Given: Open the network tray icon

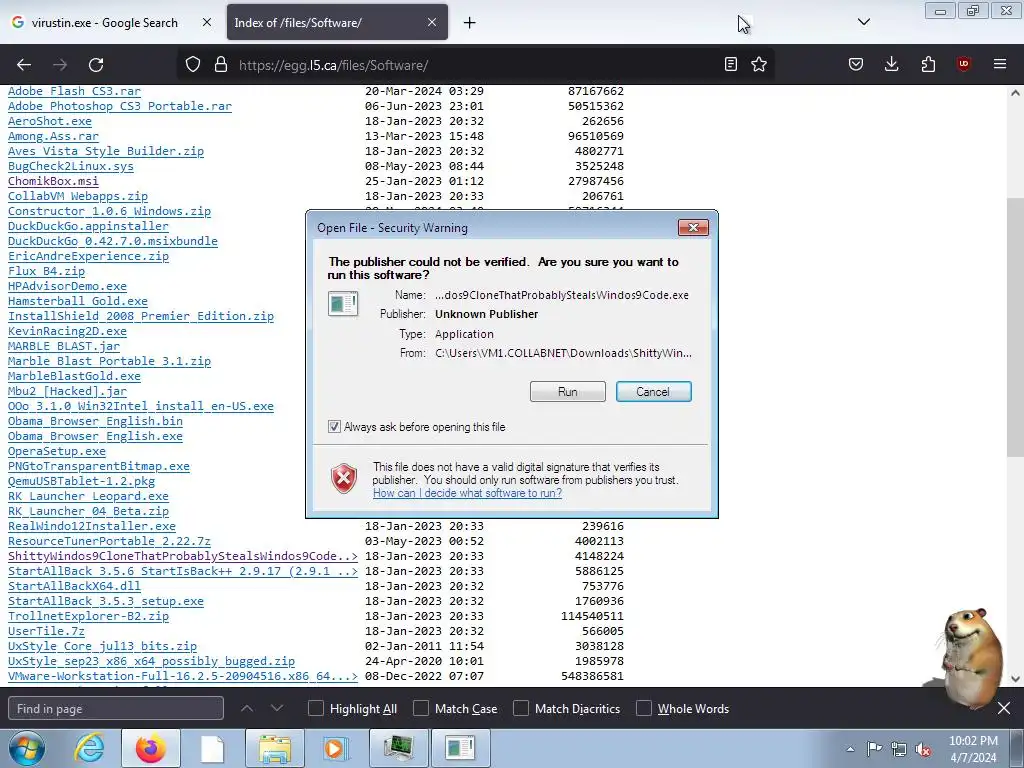Looking at the screenshot, I should (899, 749).
